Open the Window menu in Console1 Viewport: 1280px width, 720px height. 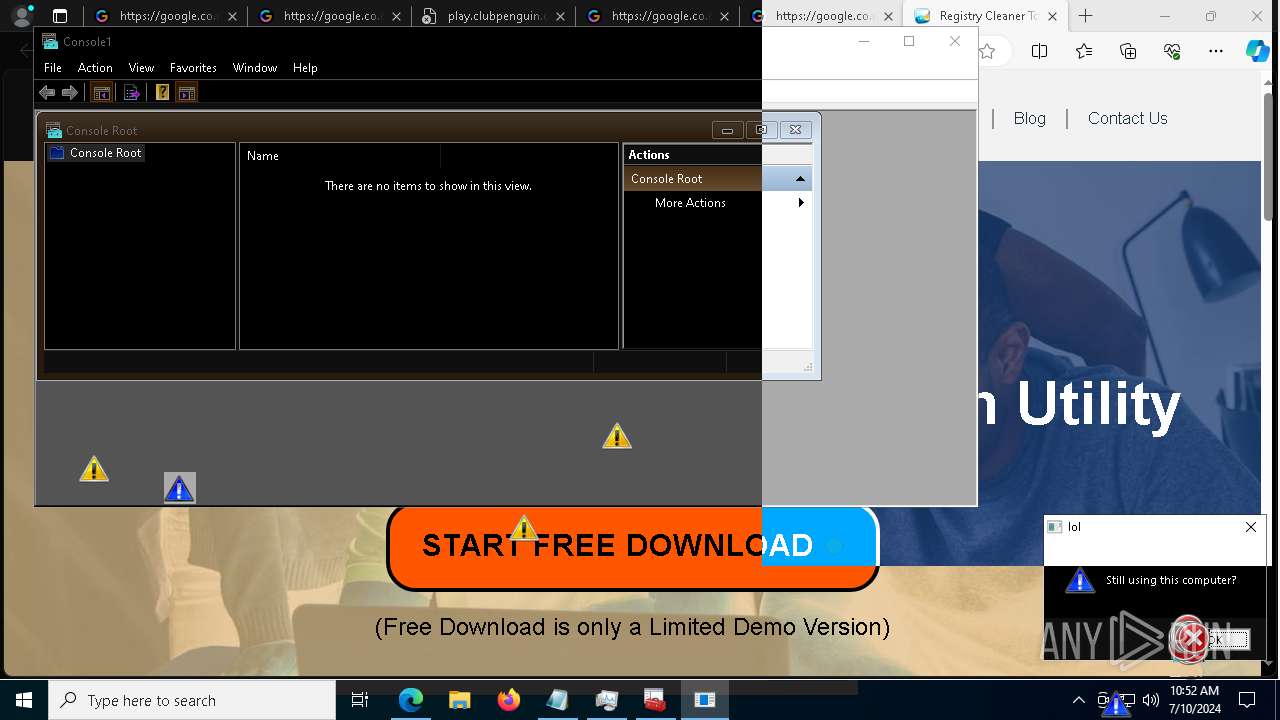(x=254, y=68)
